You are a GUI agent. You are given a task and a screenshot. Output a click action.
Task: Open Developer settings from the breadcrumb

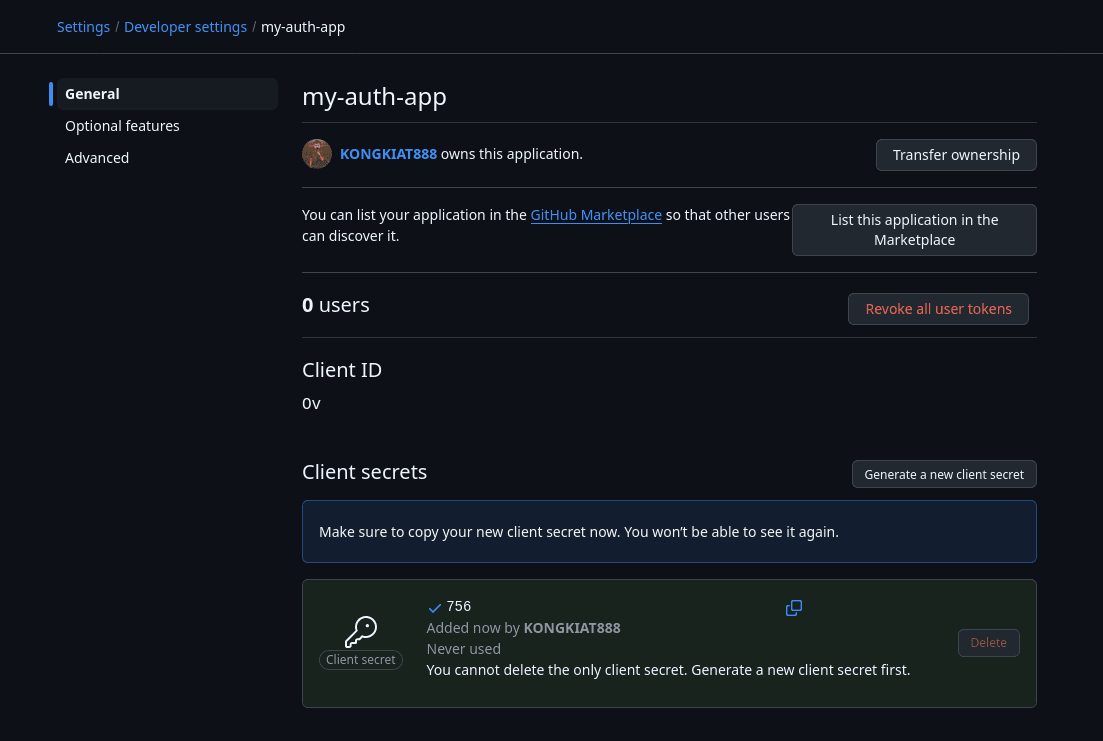[x=185, y=26]
